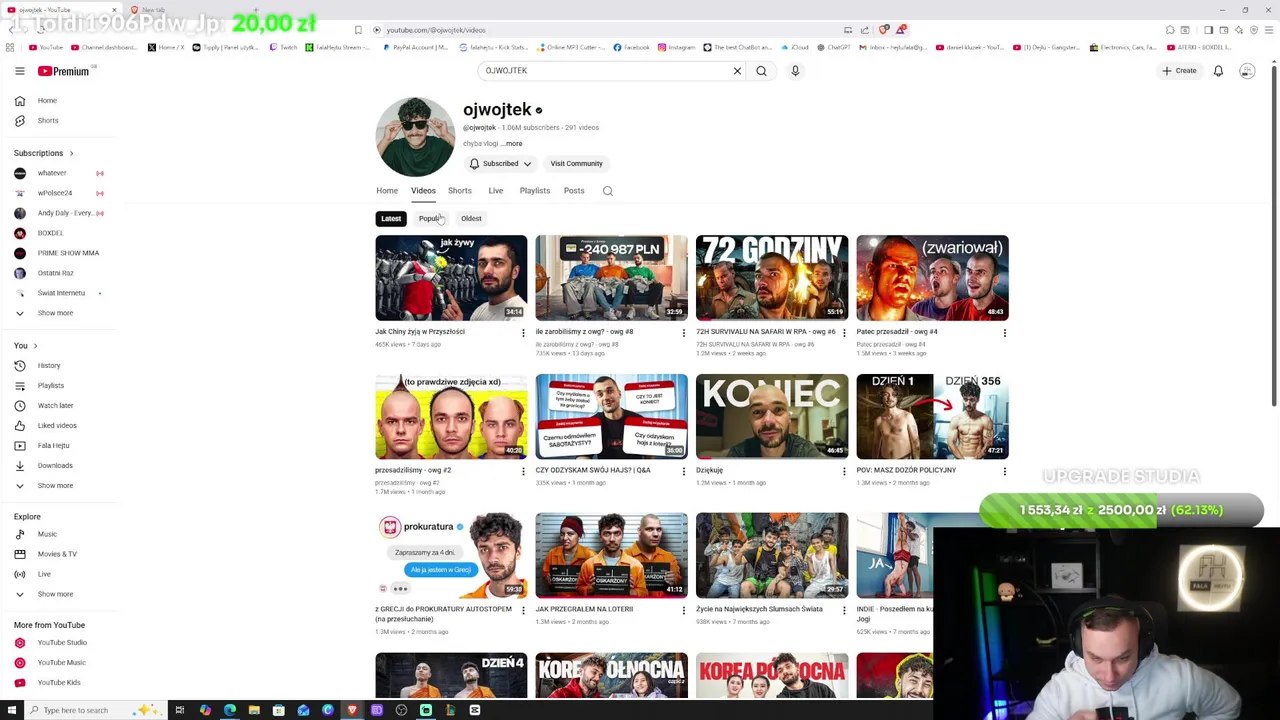Select the Latest sort chip
Screen dimensions: 1280x720
click(x=391, y=219)
